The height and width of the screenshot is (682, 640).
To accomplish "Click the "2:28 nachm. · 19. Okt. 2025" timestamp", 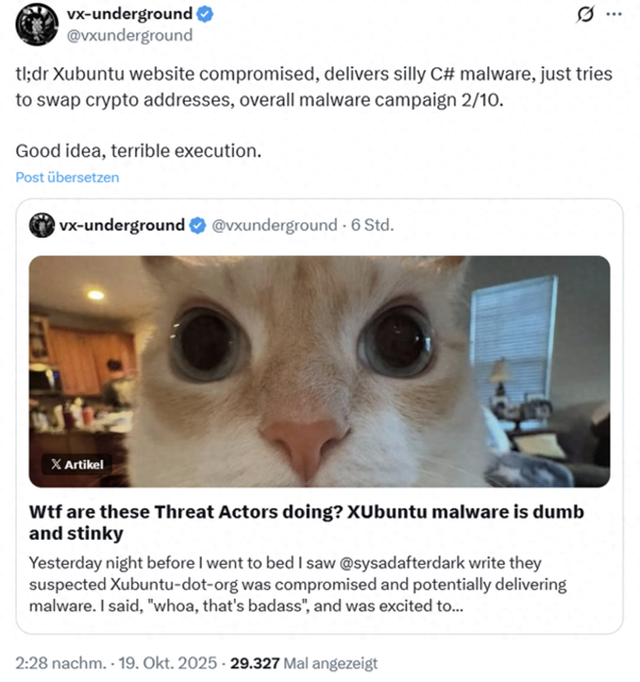I will coord(115,663).
